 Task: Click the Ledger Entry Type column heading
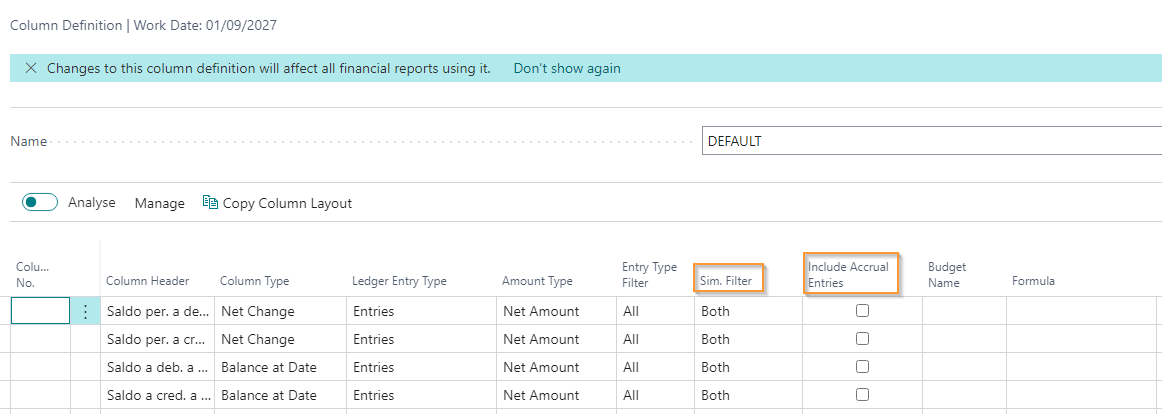click(x=399, y=281)
